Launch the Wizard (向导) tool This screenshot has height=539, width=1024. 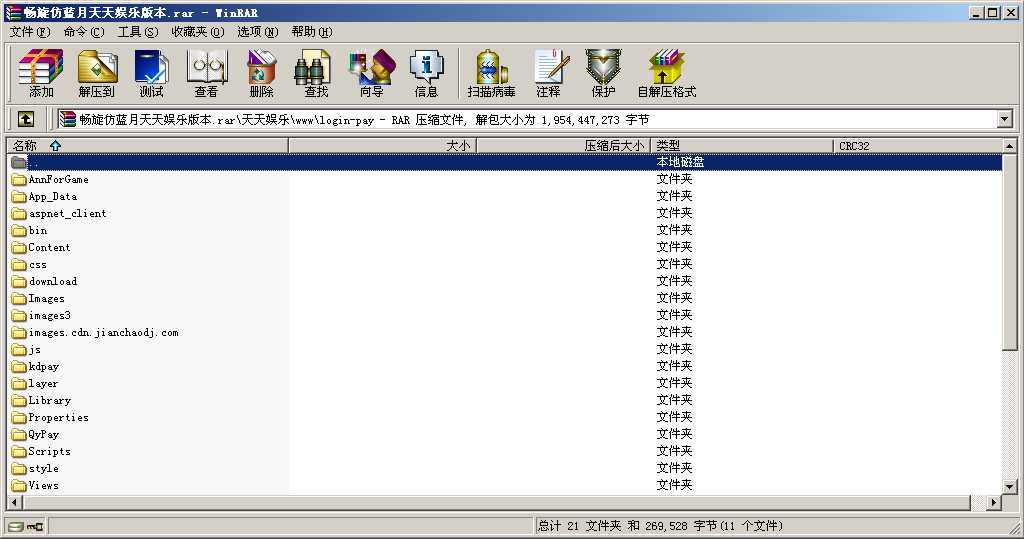(372, 73)
